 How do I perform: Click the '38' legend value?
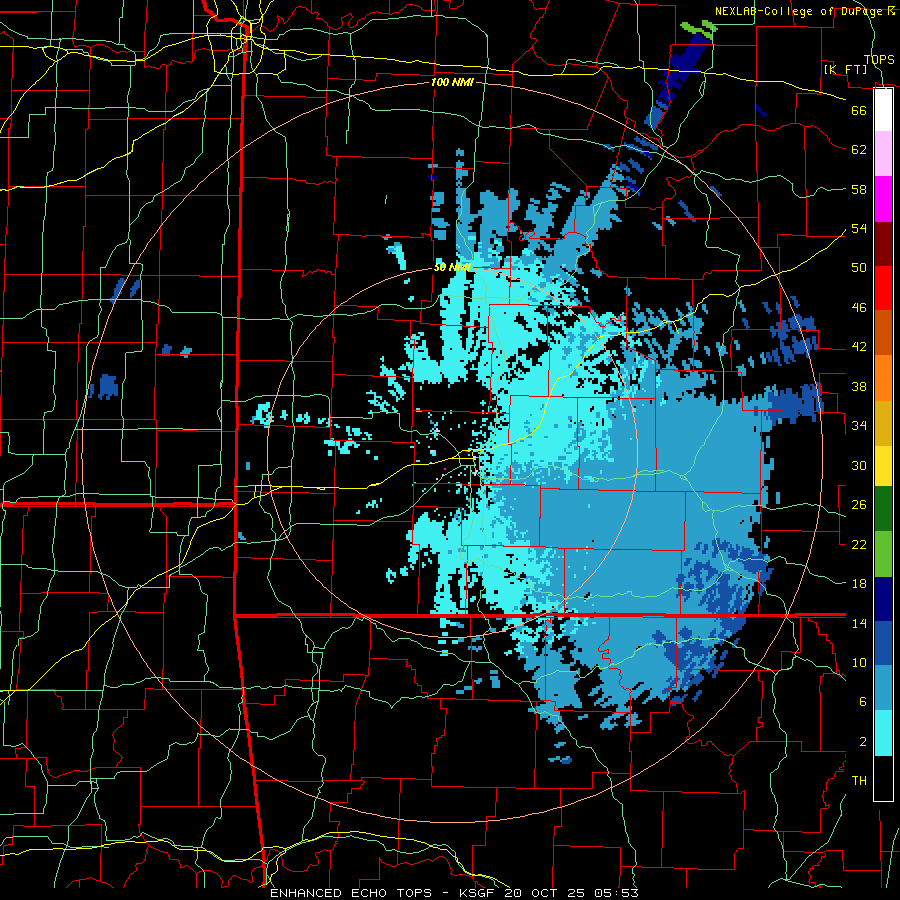pyautogui.click(x=859, y=386)
